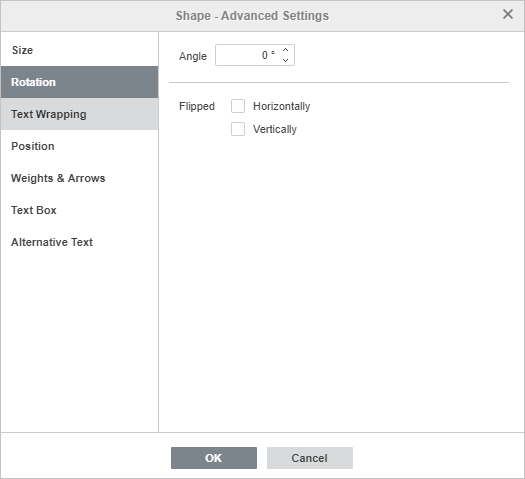Screen dimensions: 525x479
Task: Enable the Flipped Horizontally checkbox
Action: click(x=238, y=106)
